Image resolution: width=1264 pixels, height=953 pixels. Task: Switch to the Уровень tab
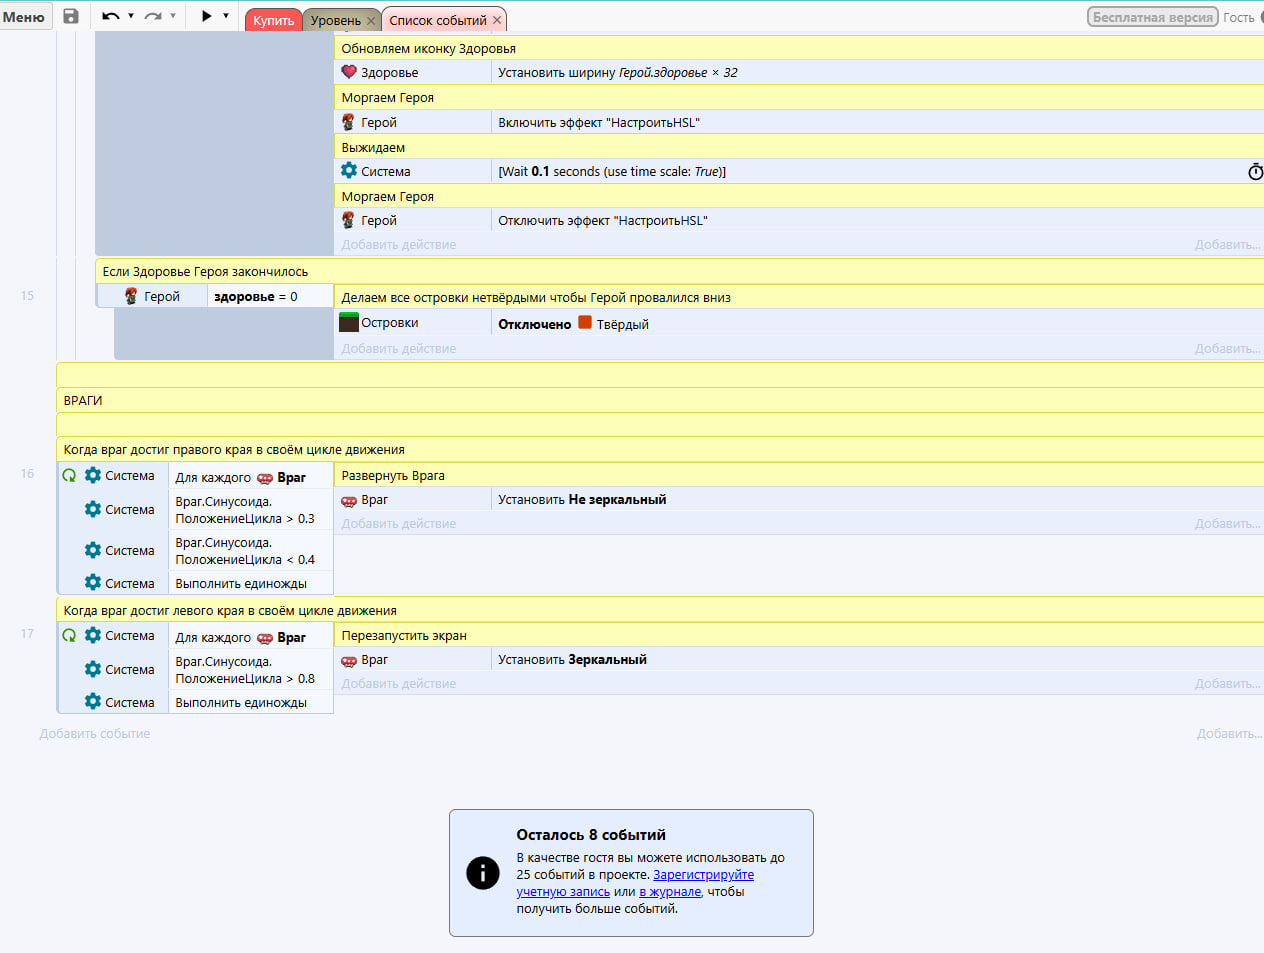coord(335,20)
